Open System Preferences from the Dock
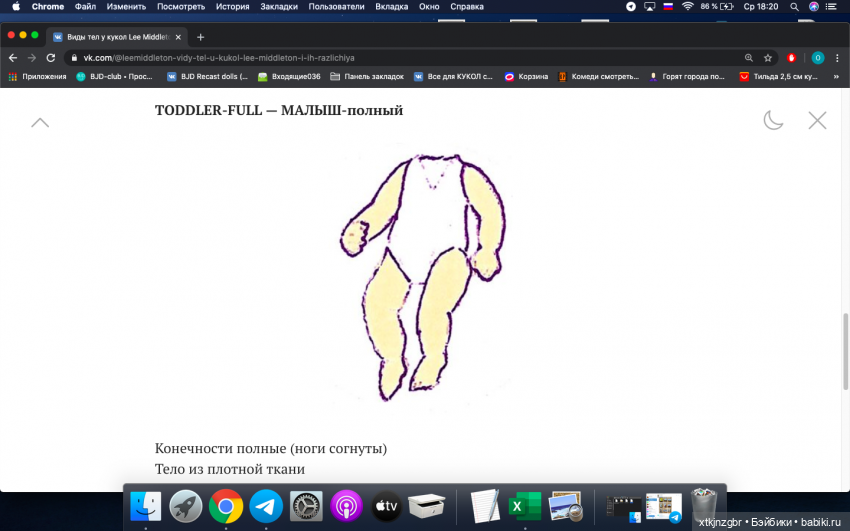Image resolution: width=850 pixels, height=531 pixels. (306, 506)
